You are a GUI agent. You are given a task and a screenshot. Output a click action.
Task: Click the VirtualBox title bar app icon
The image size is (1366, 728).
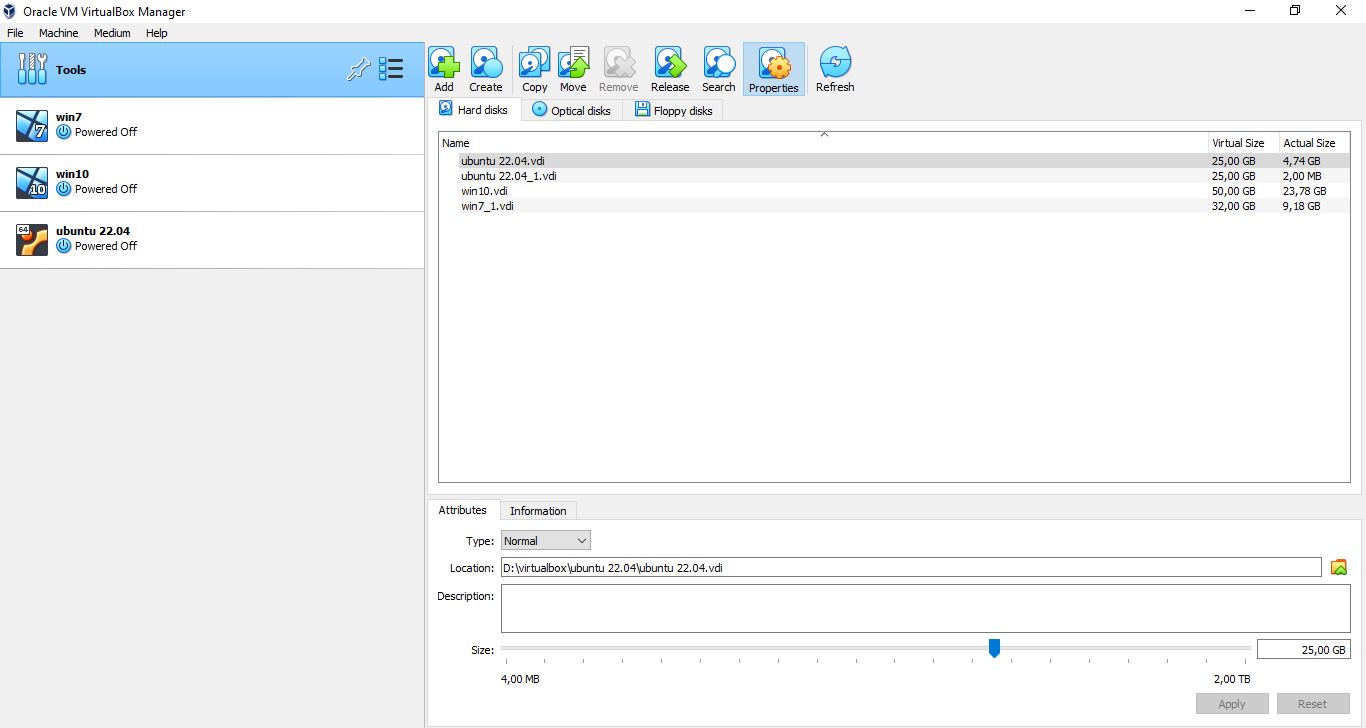pyautogui.click(x=10, y=11)
